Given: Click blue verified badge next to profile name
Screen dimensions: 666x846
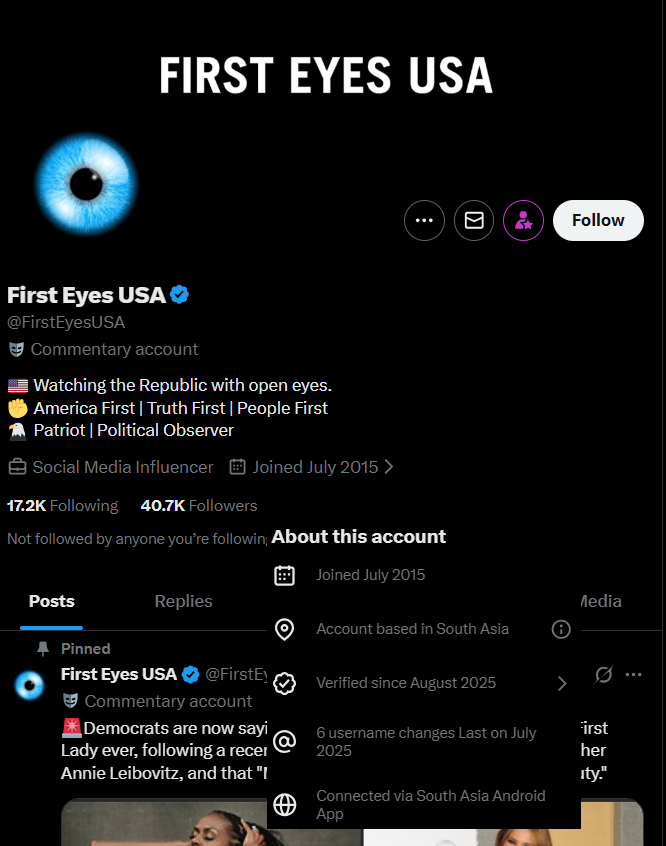Looking at the screenshot, I should click(179, 295).
